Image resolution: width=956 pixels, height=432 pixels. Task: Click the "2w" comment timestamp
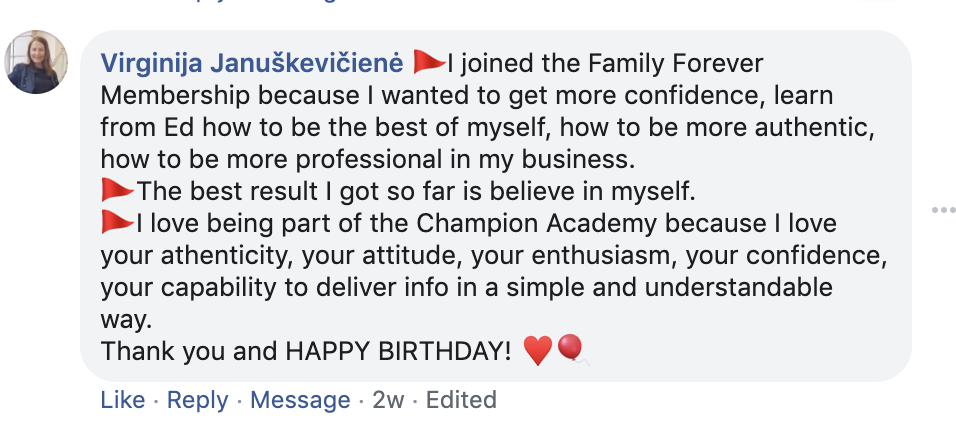coord(389,400)
